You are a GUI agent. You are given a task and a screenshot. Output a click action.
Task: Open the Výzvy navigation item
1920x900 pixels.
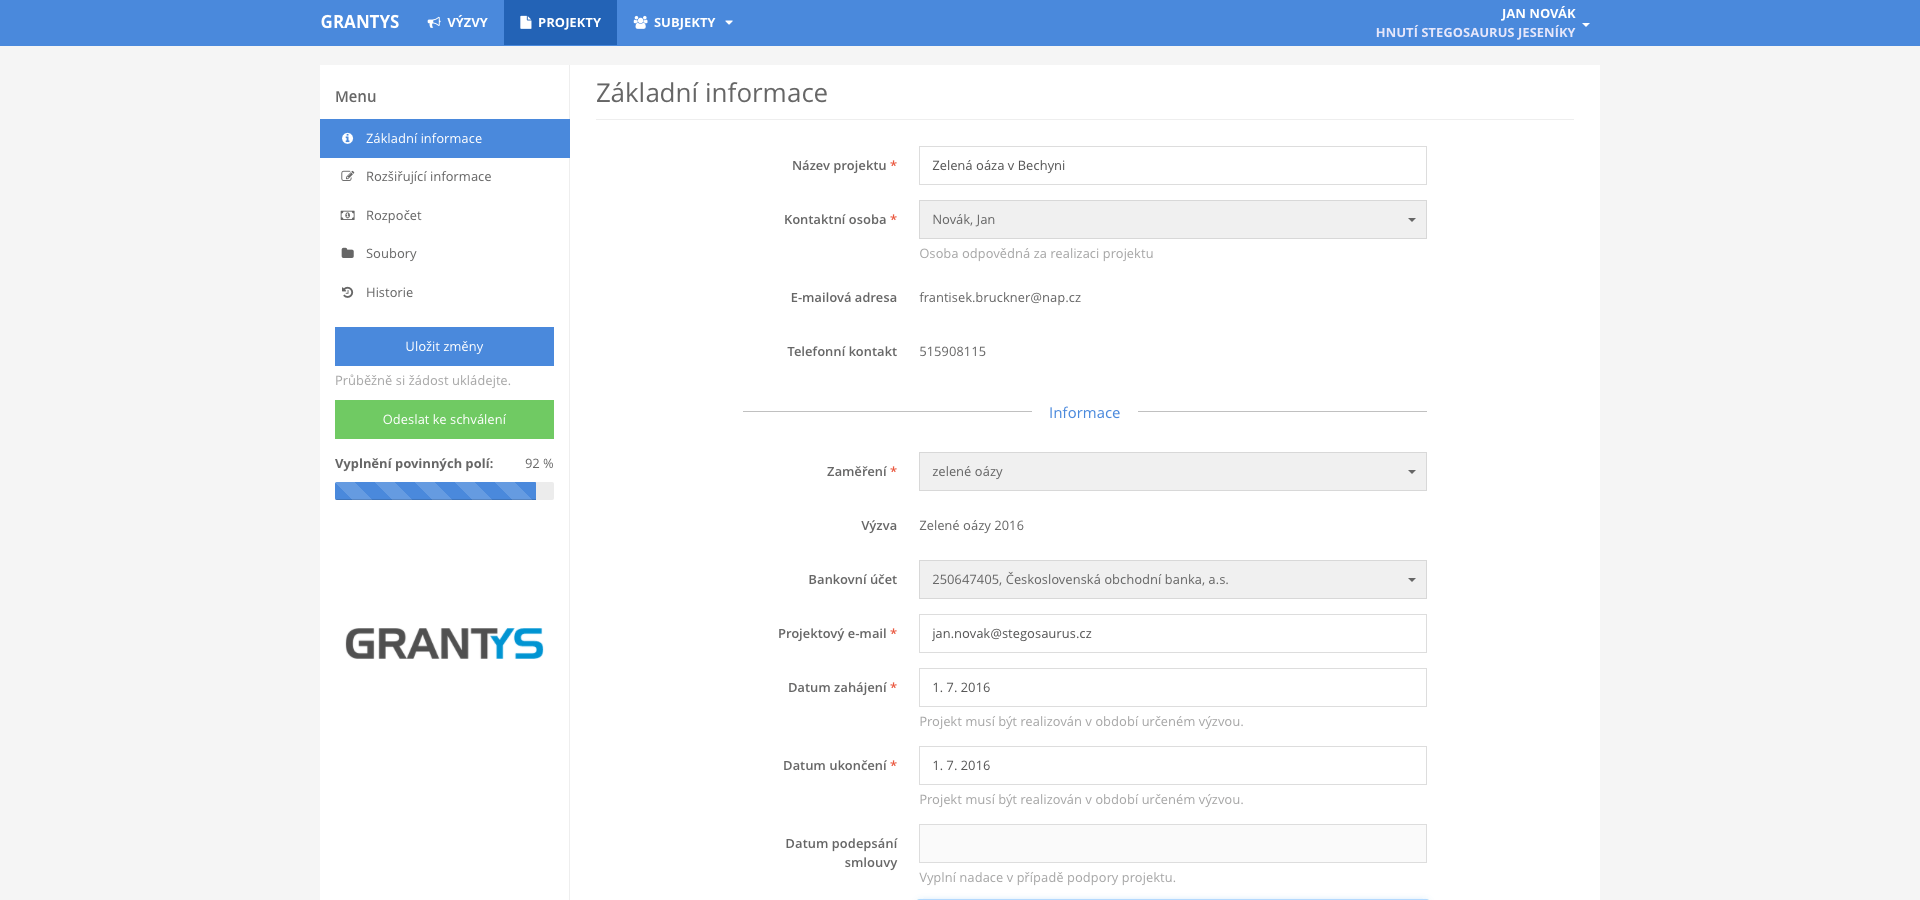pos(457,23)
